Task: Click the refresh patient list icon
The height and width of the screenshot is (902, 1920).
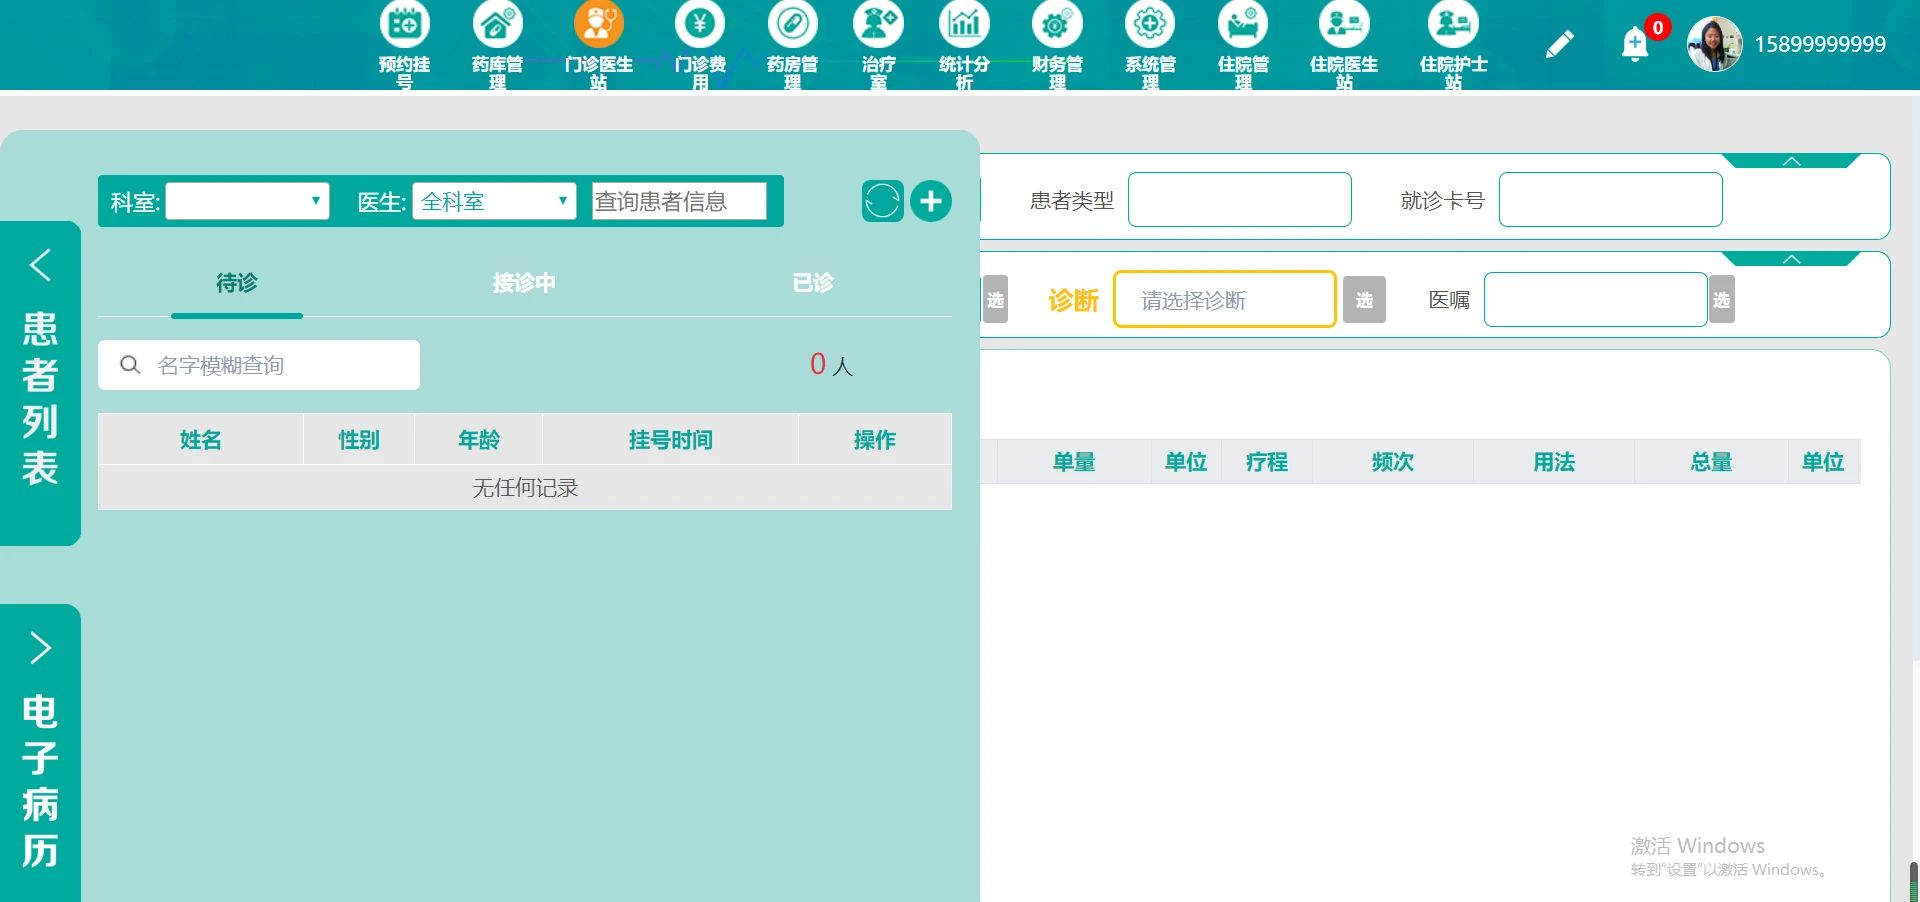Action: [x=881, y=201]
